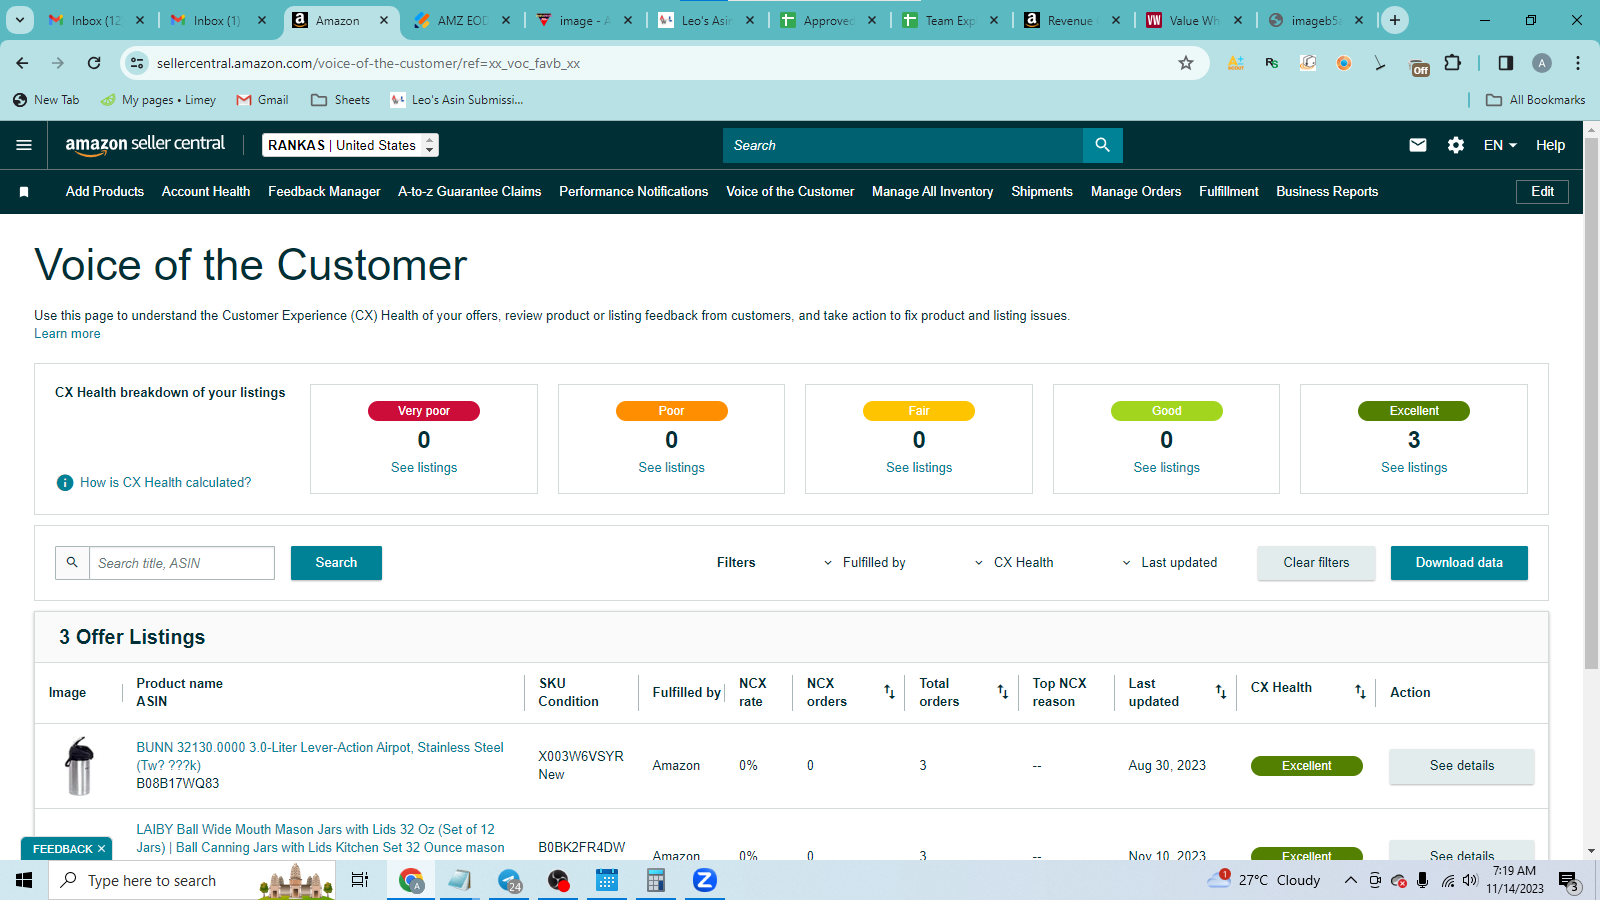
Task: Open Telegram from the taskbar
Action: coord(509,880)
